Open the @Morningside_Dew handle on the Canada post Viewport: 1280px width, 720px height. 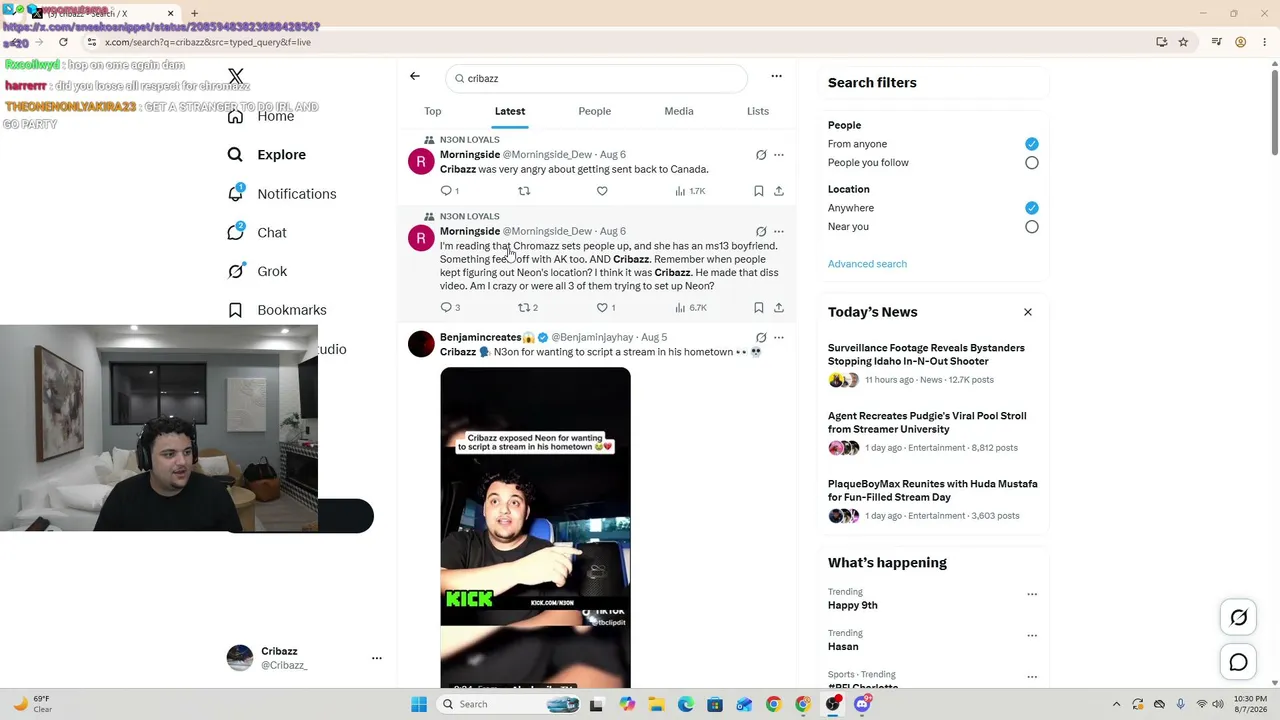[547, 155]
